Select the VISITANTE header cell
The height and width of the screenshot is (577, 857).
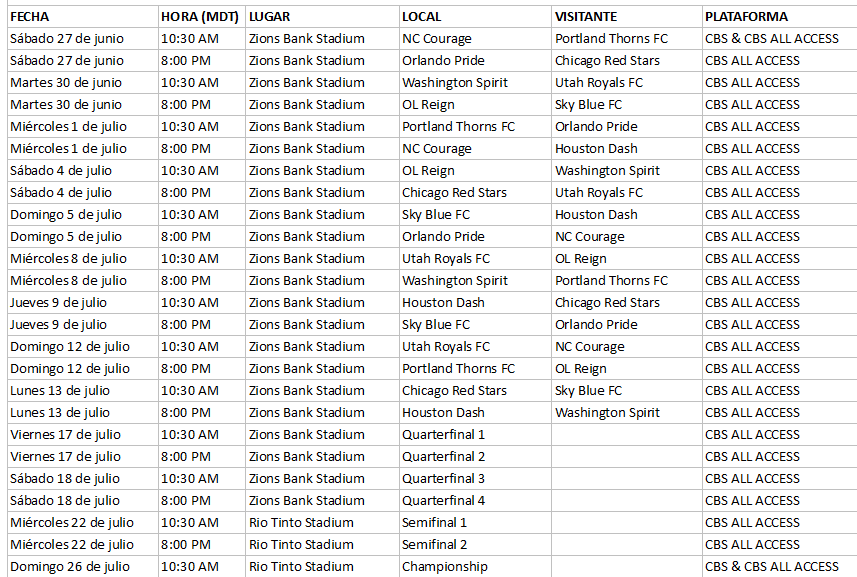point(627,17)
